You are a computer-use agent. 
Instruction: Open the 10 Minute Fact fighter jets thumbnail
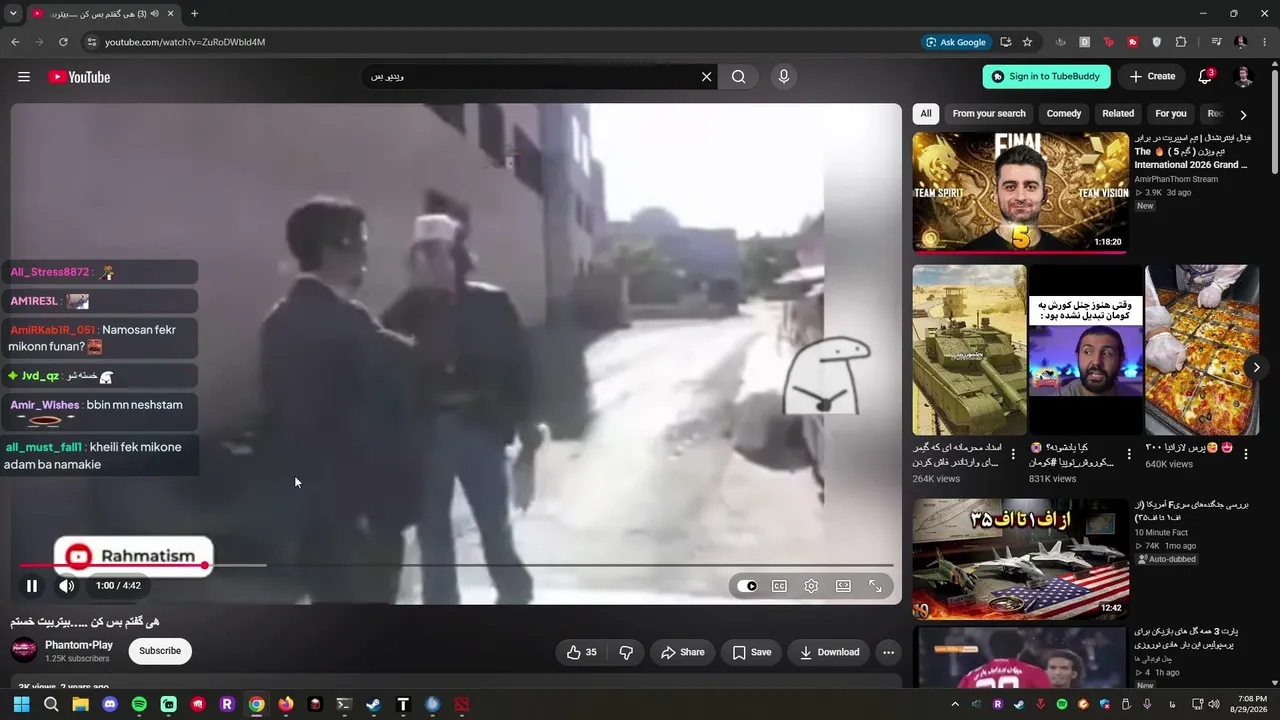click(x=1021, y=559)
